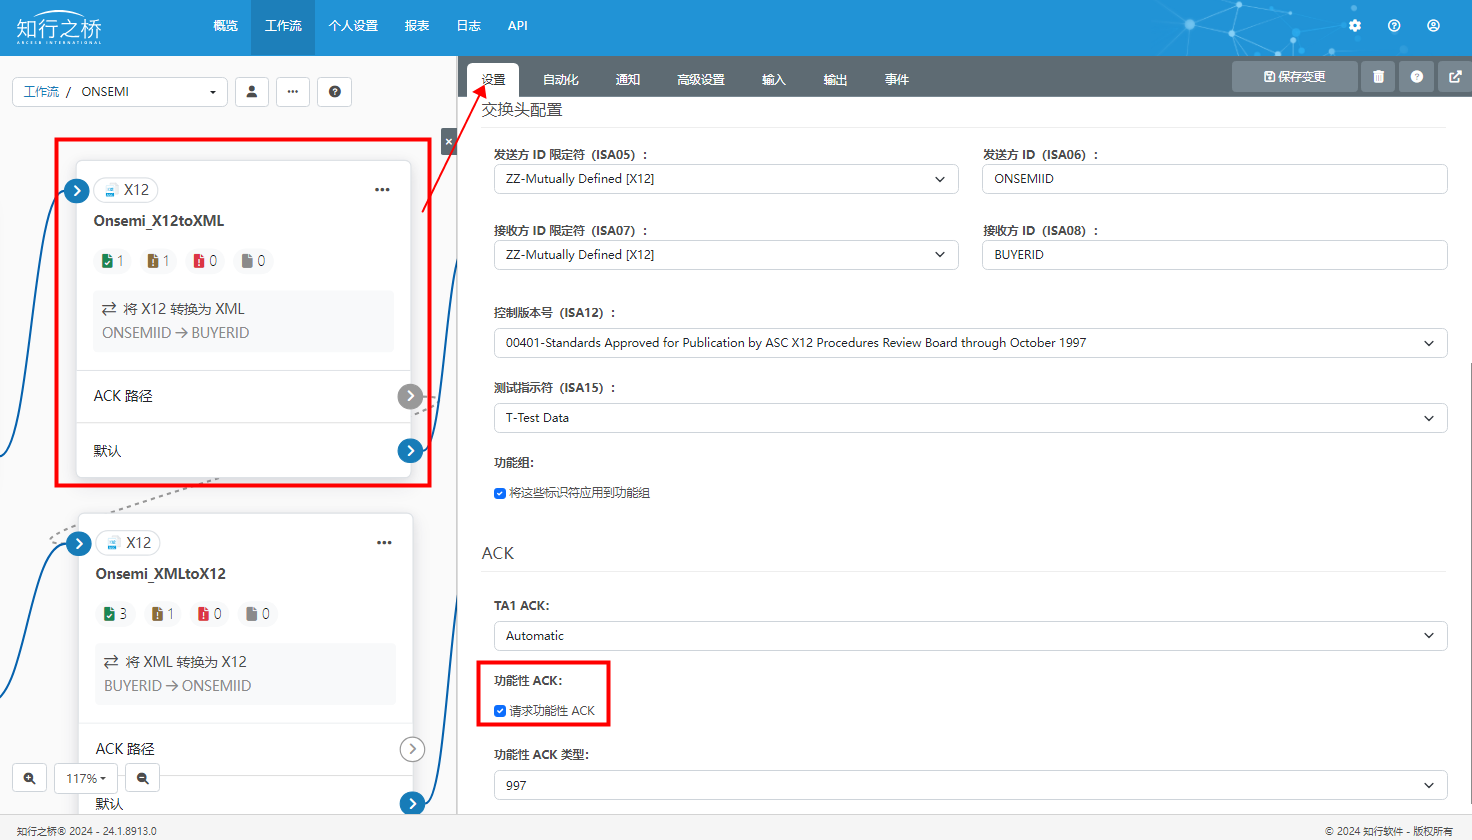Viewport: 1472px width, 840px height.
Task: Click the zoom out magnifier icon
Action: [x=143, y=778]
